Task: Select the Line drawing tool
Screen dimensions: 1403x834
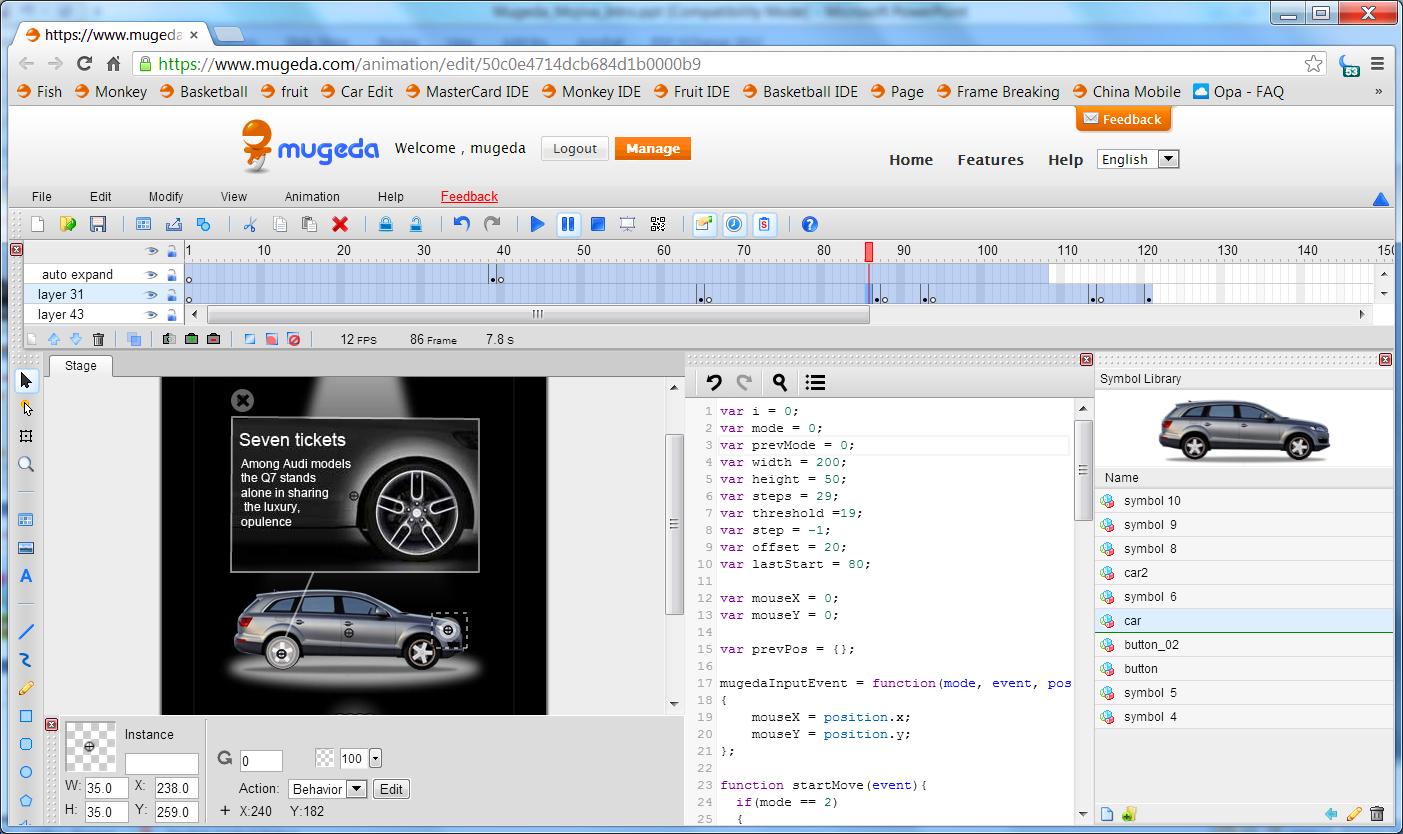Action: pos(26,632)
